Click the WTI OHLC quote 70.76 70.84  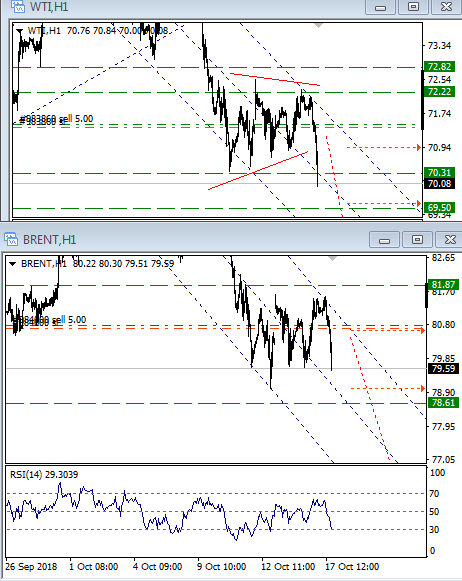(x=92, y=31)
